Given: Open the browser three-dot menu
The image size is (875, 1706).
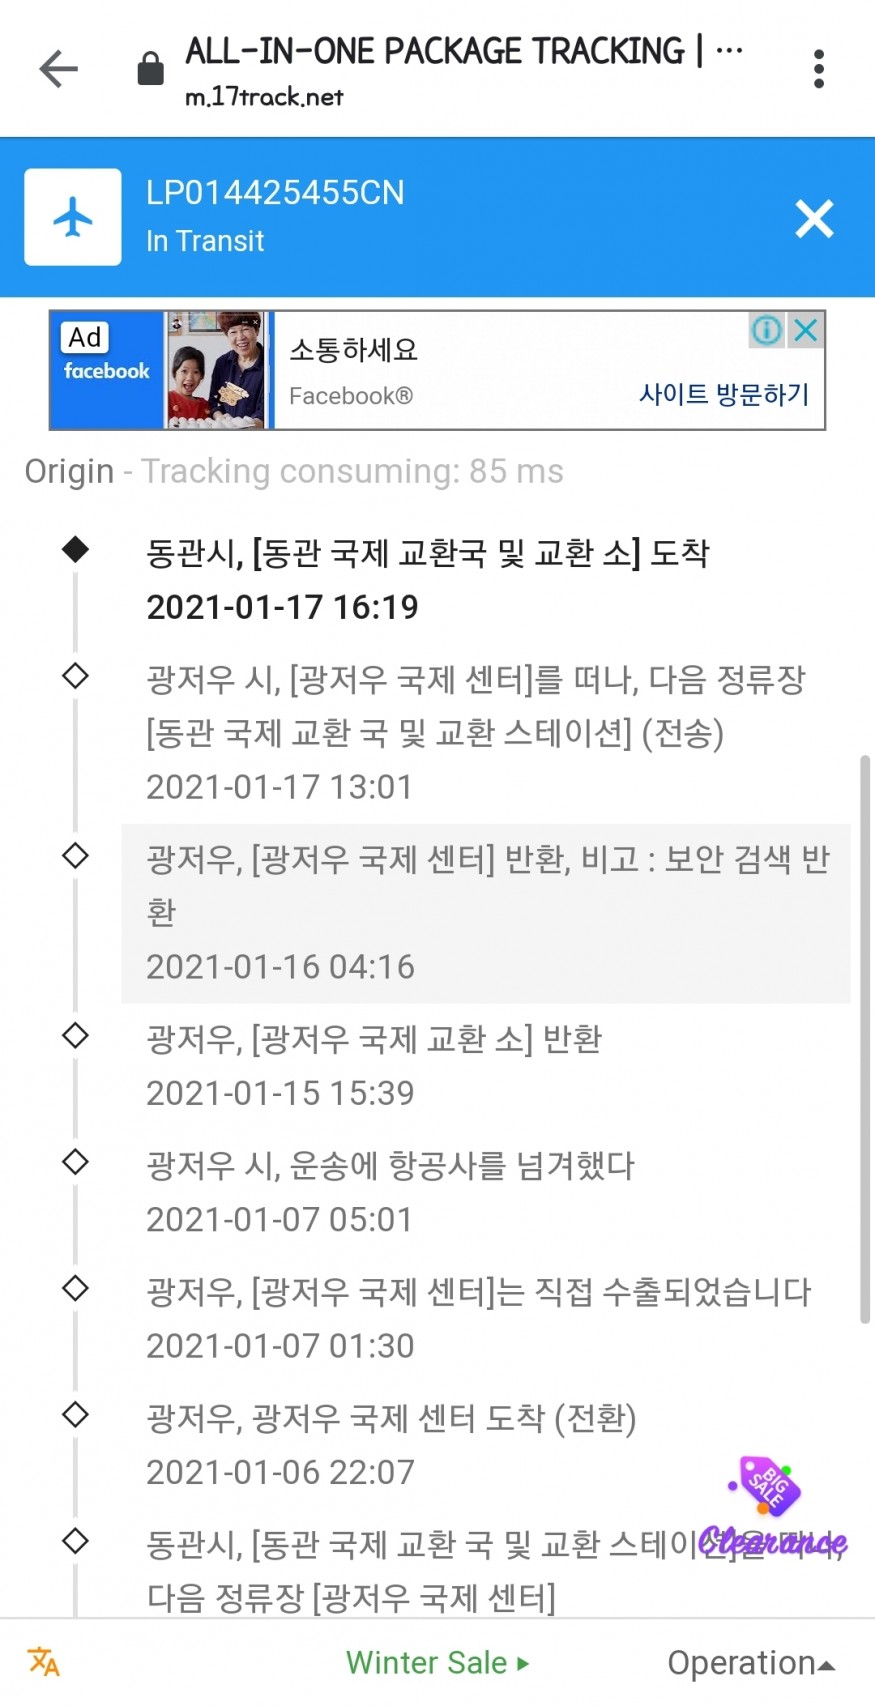Looking at the screenshot, I should (x=819, y=69).
